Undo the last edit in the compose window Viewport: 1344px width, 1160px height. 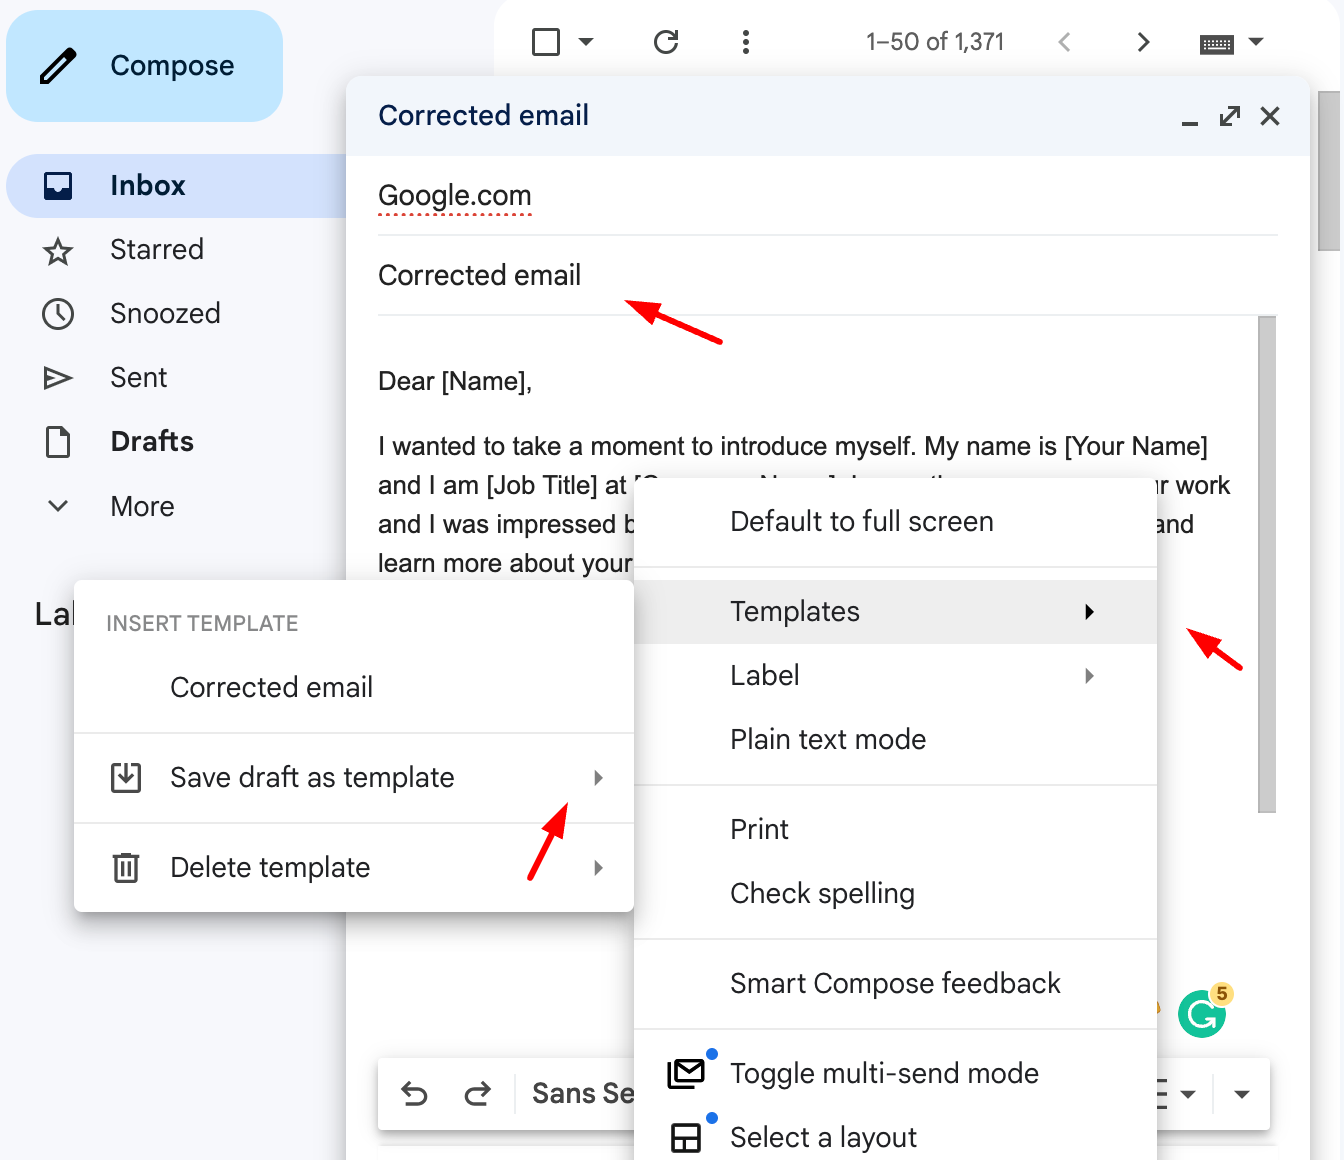click(414, 1094)
